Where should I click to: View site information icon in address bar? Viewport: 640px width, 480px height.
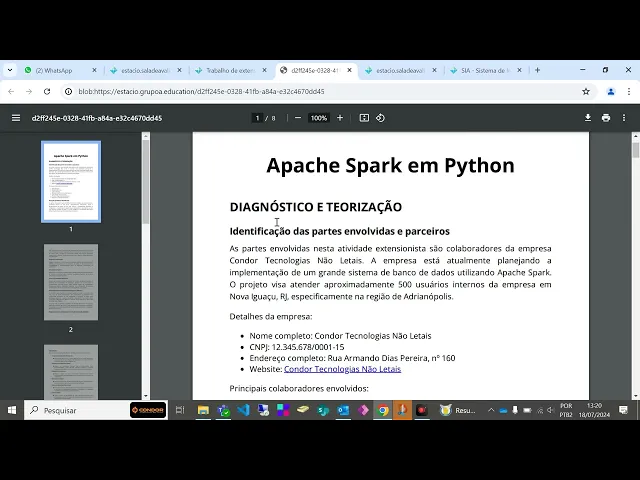tap(69, 91)
